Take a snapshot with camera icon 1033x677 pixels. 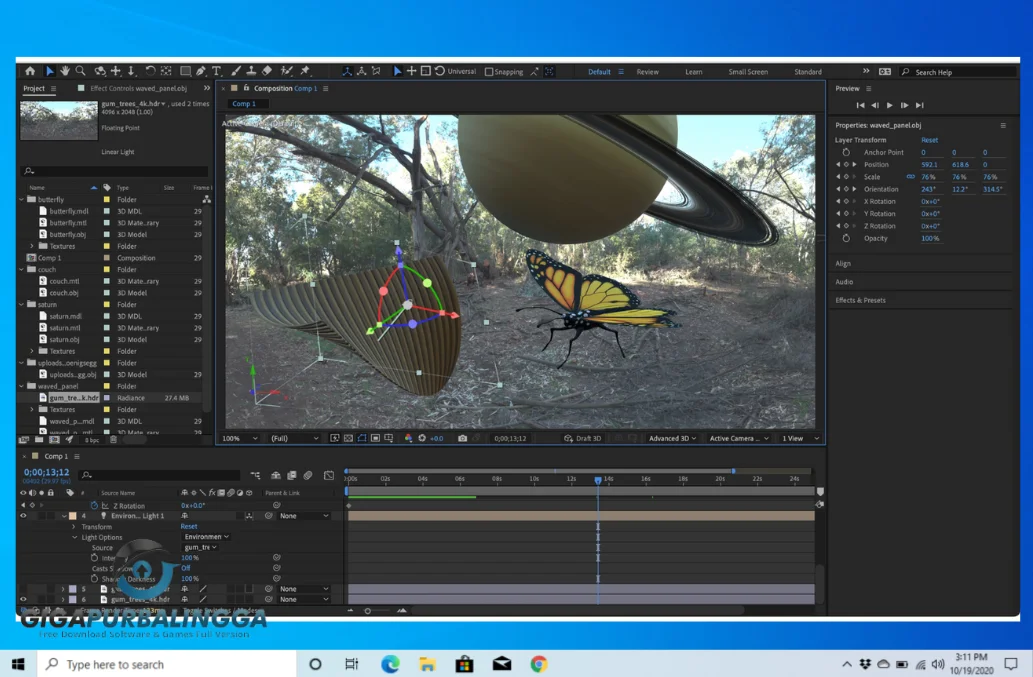pos(462,438)
